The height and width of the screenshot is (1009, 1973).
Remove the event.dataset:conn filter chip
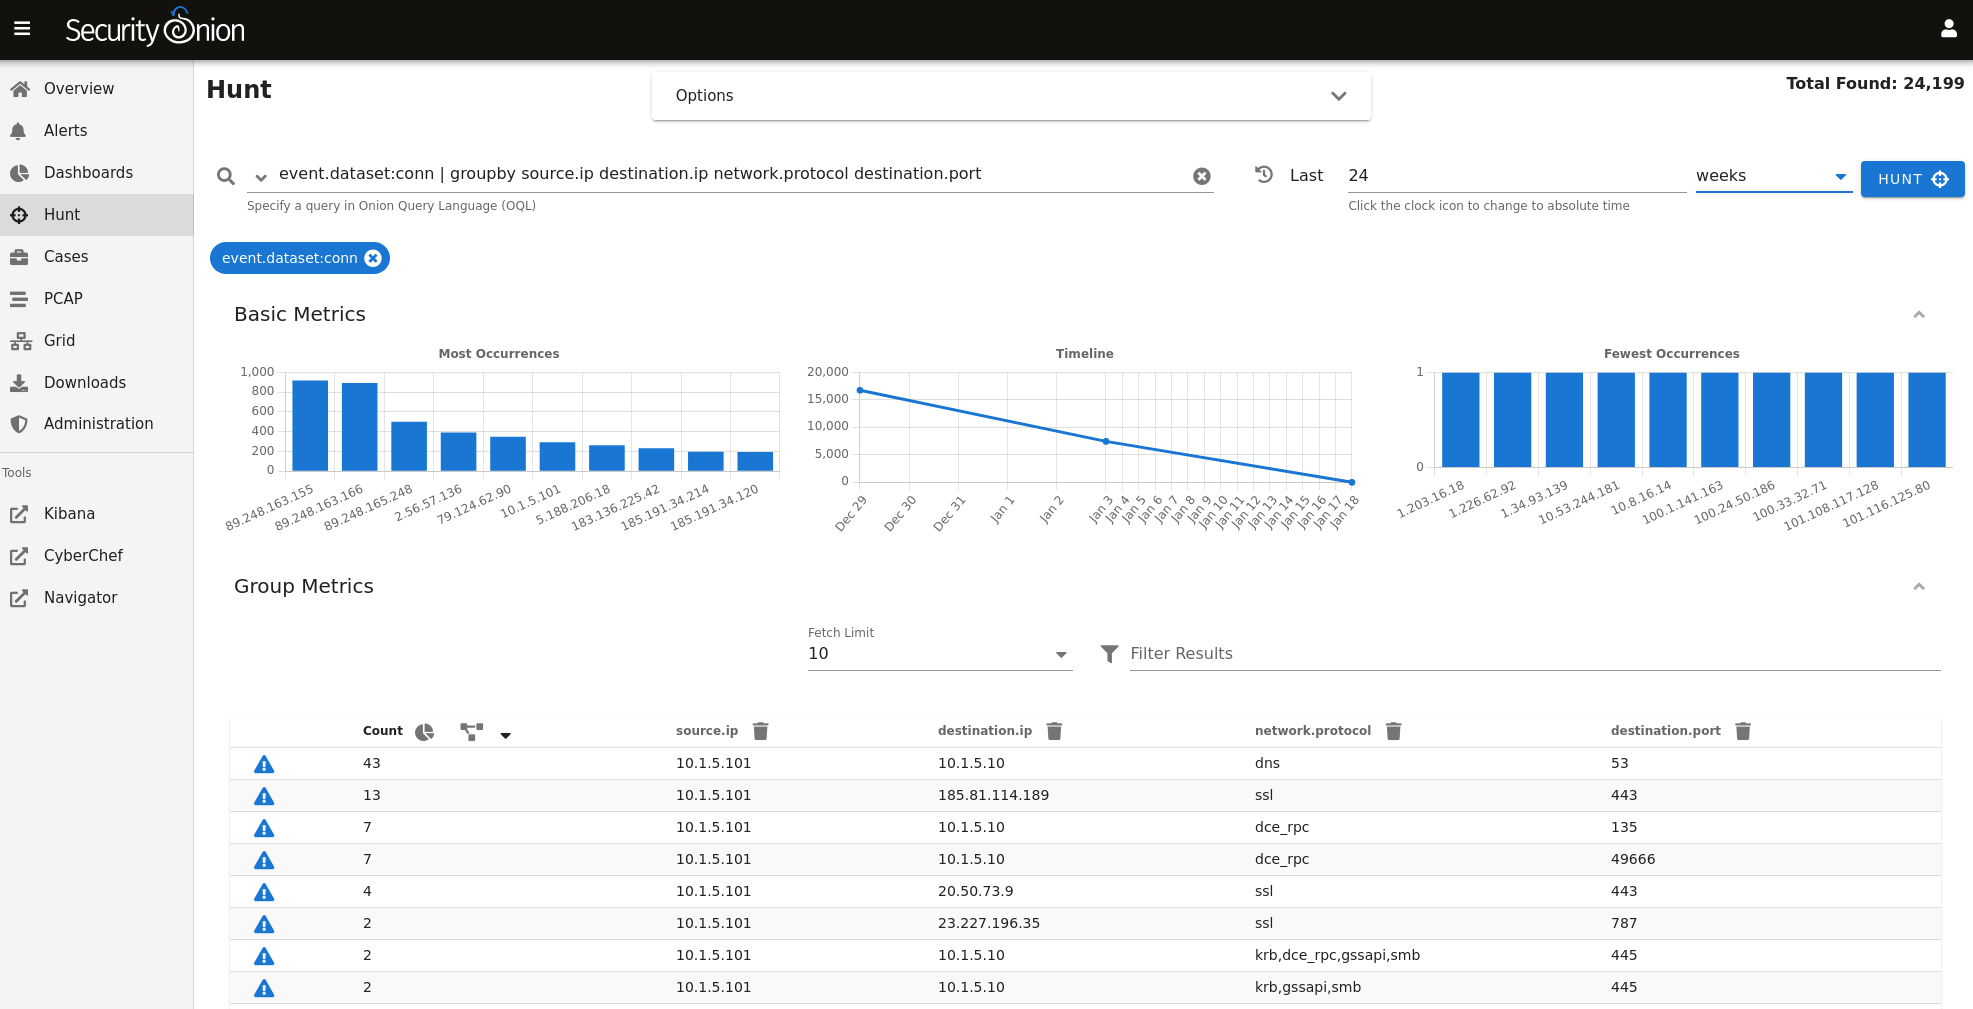pos(373,258)
